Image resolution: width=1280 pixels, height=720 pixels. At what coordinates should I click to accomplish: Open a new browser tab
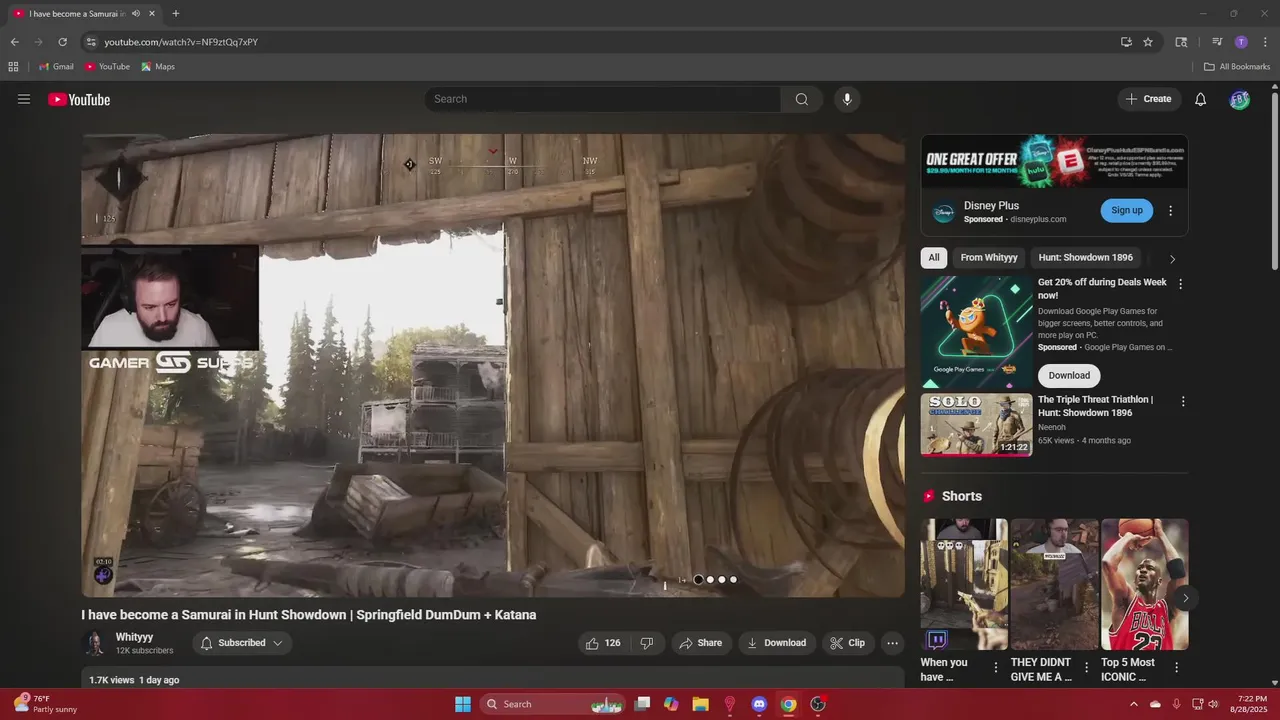(176, 14)
